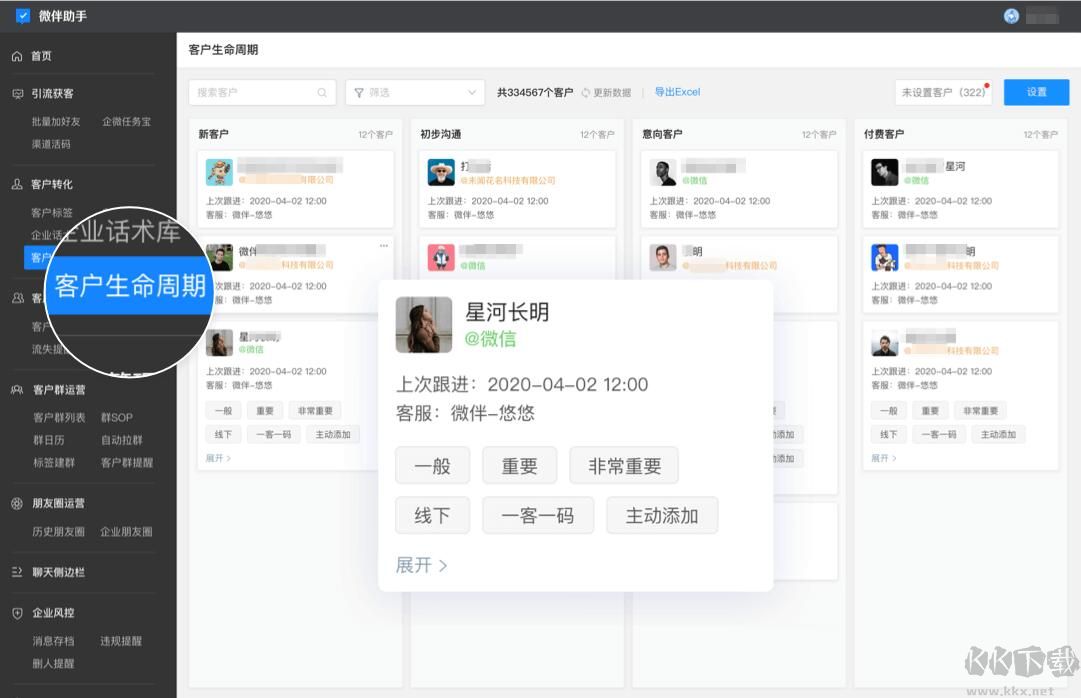Open the 企业风控 risk-control icon
The width and height of the screenshot is (1081, 698).
coord(16,613)
